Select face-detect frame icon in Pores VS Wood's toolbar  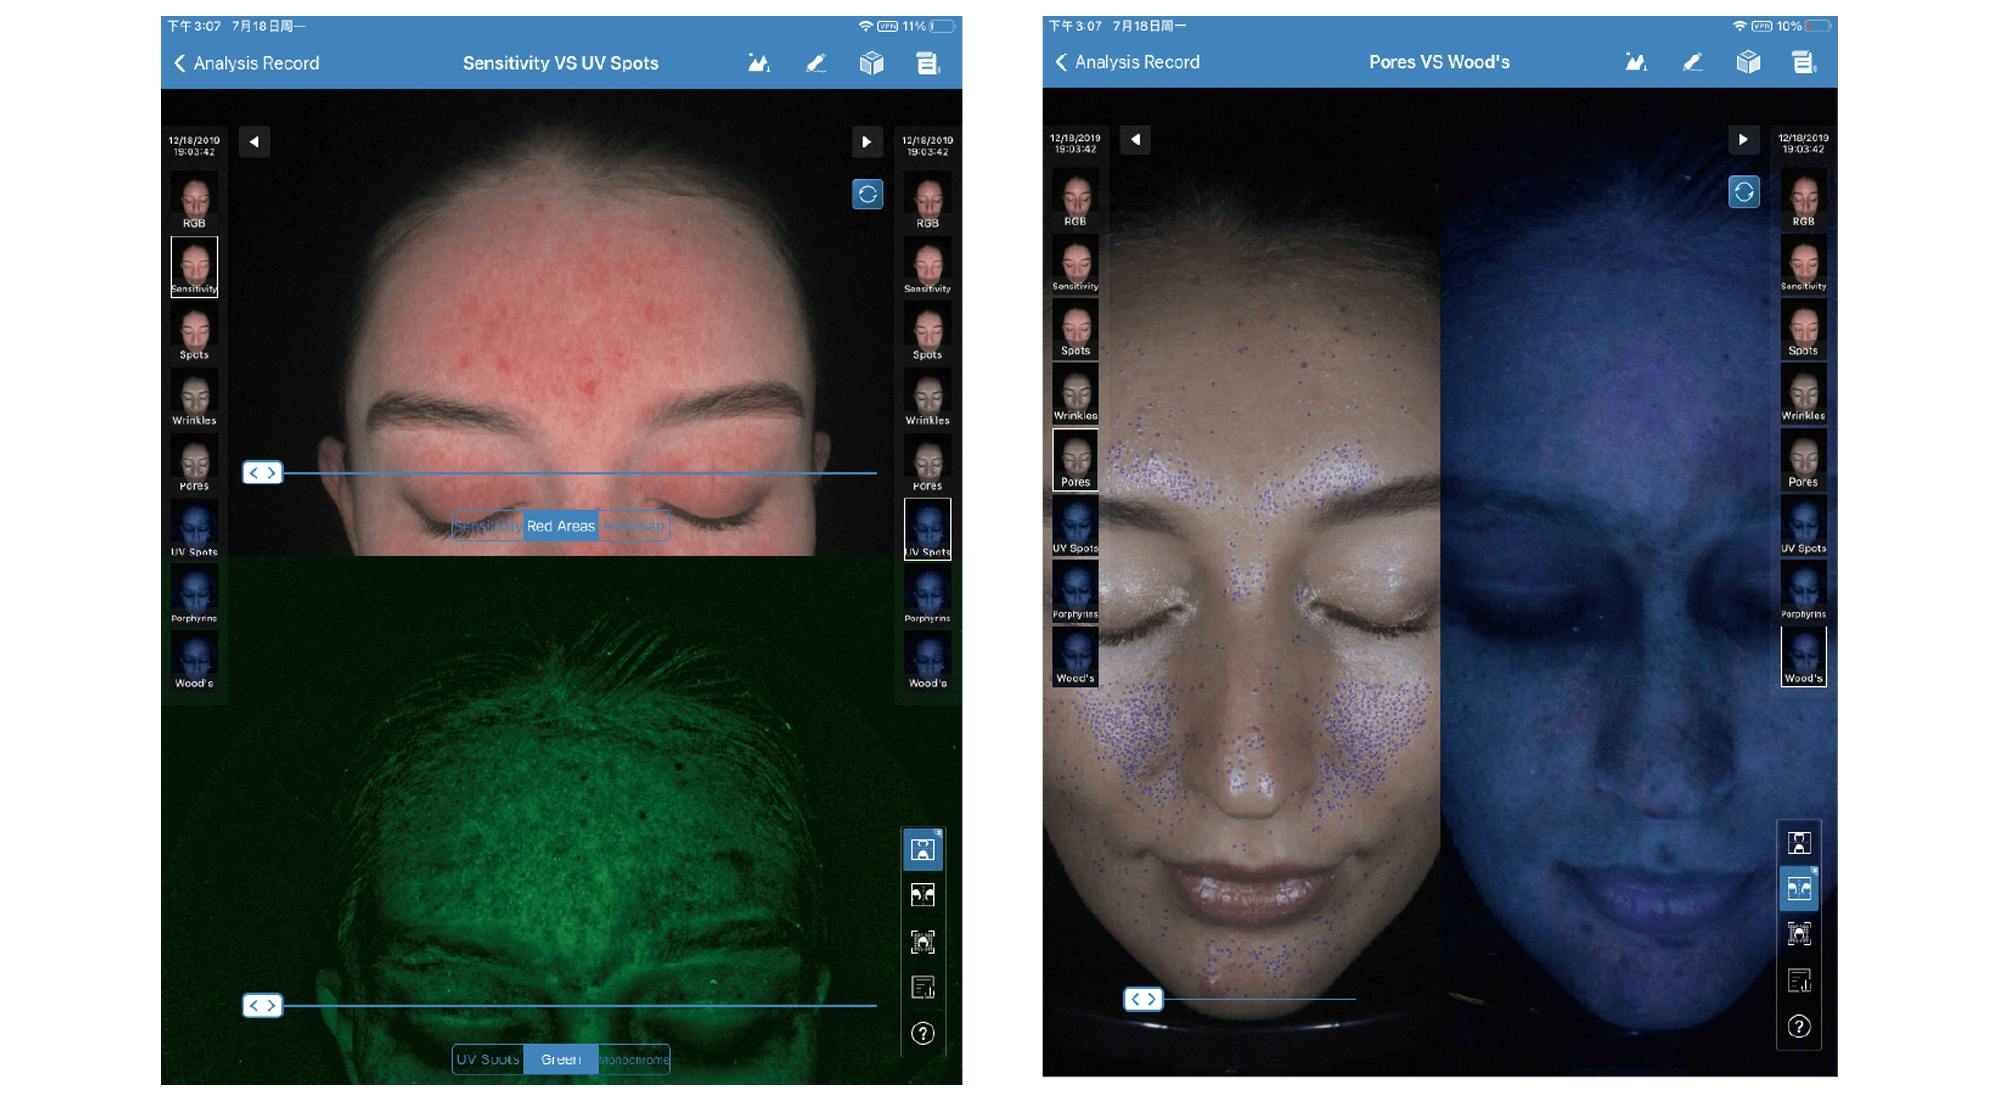[x=1799, y=934]
